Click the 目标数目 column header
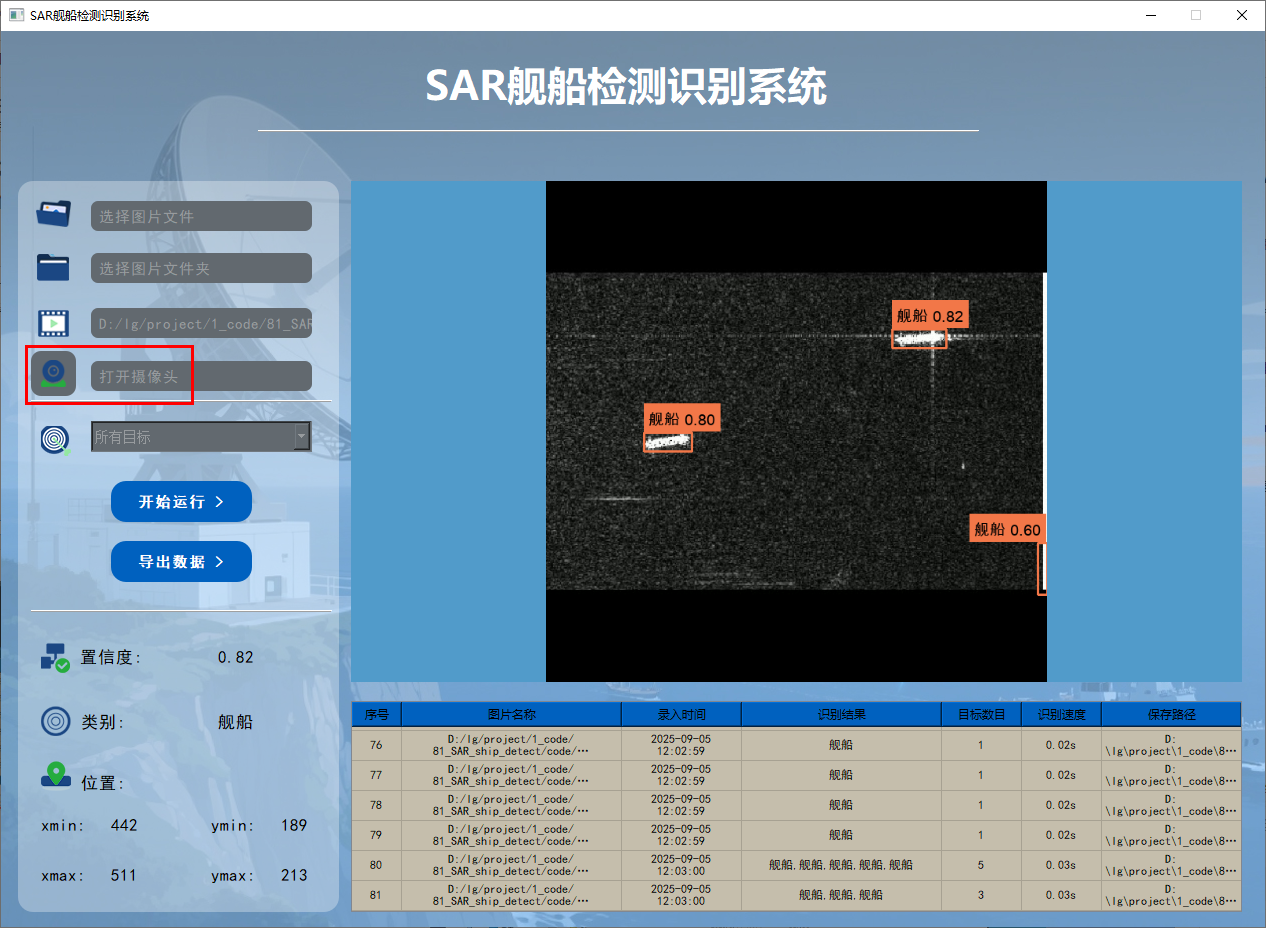Screen dimensions: 1266x928 click(x=981, y=714)
